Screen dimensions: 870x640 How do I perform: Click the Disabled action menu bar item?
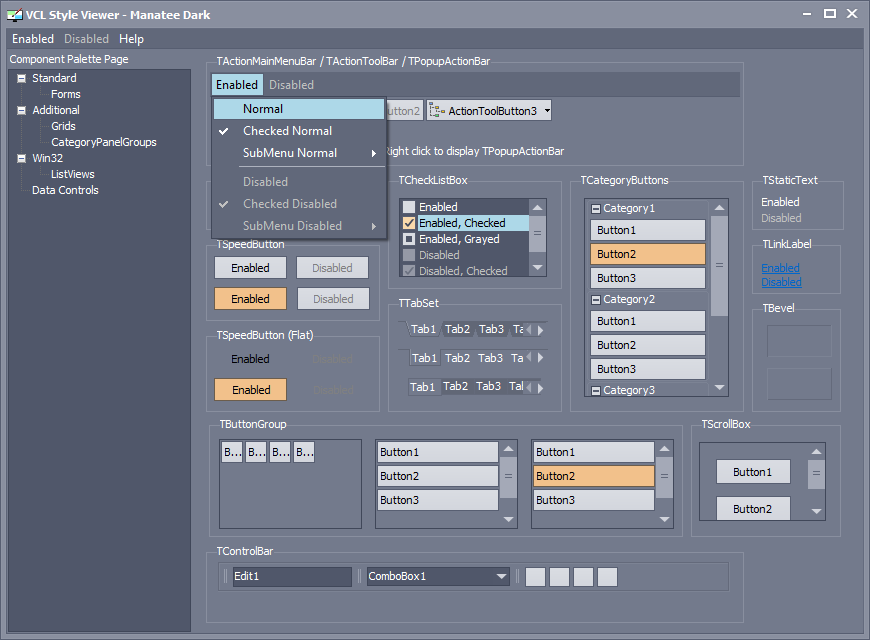tap(291, 85)
